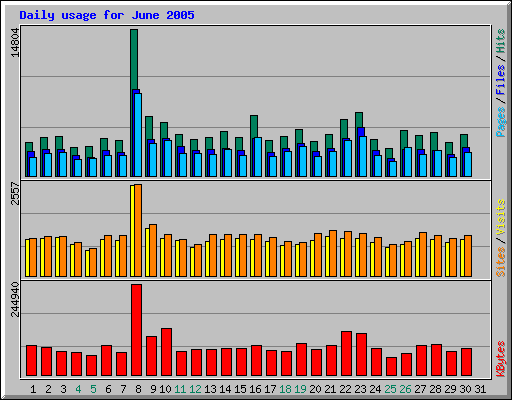
Task: Click the orange Visits bar for day 30
Action: (x=468, y=256)
